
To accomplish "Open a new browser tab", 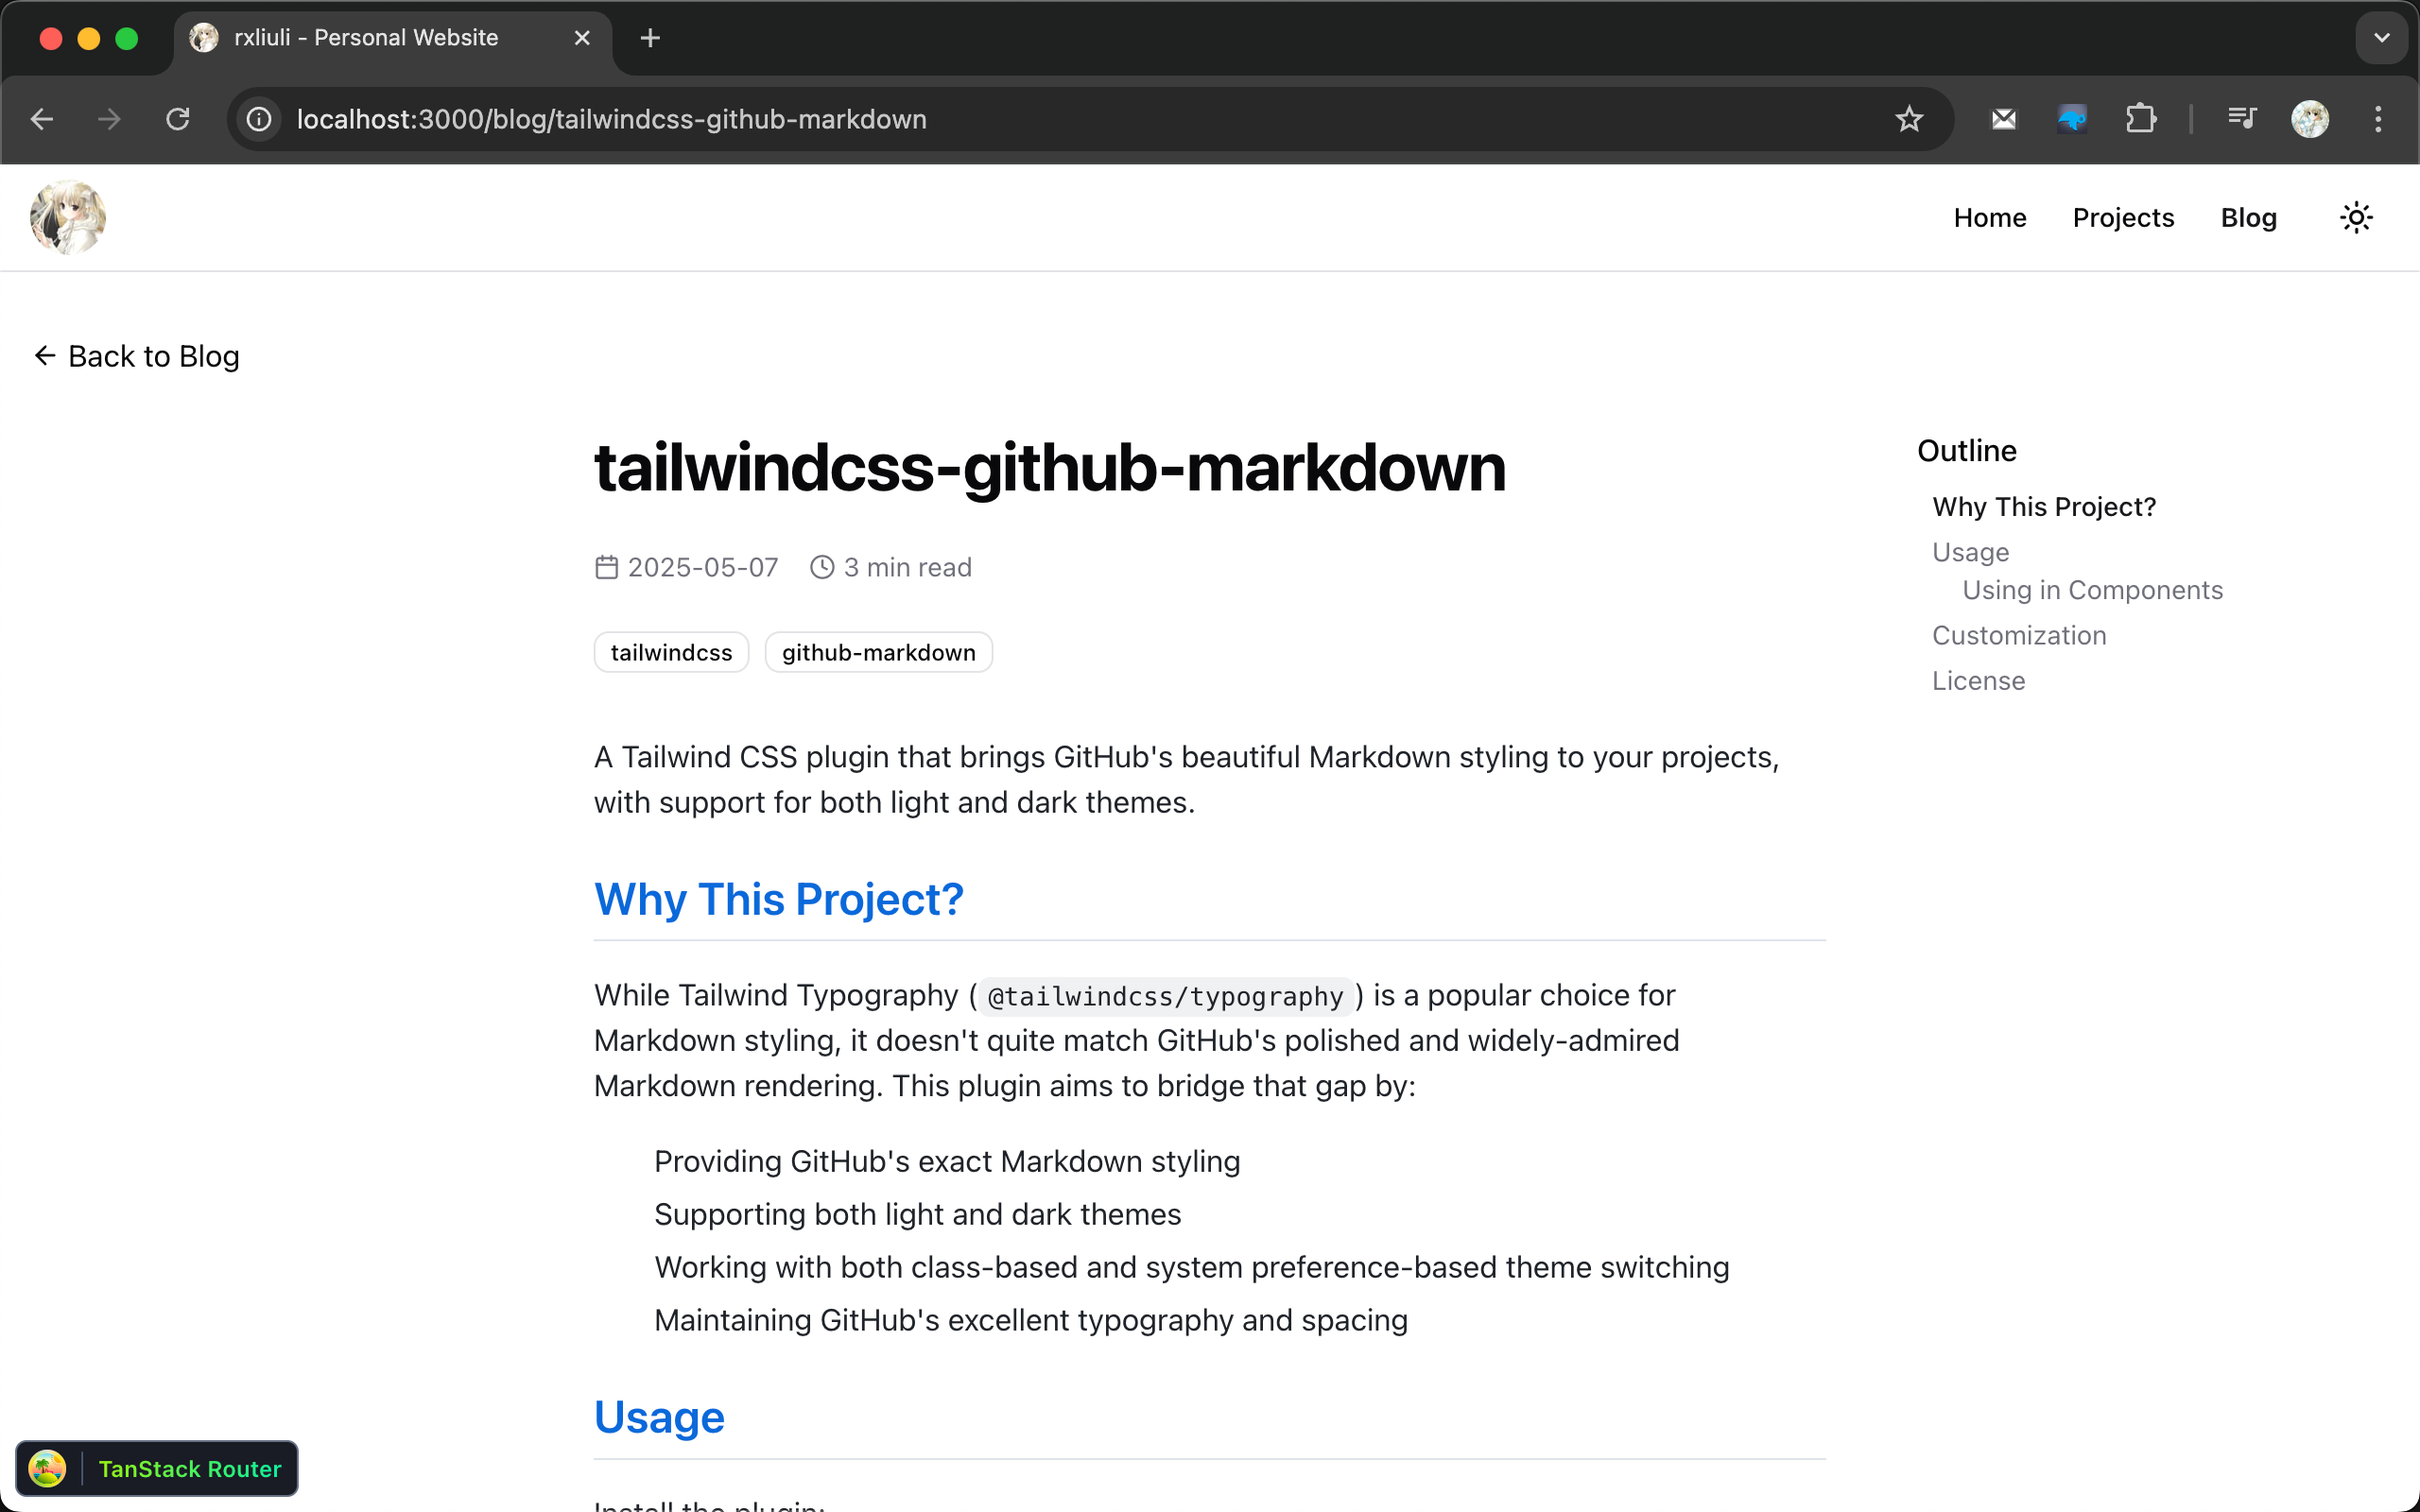I will click(650, 38).
